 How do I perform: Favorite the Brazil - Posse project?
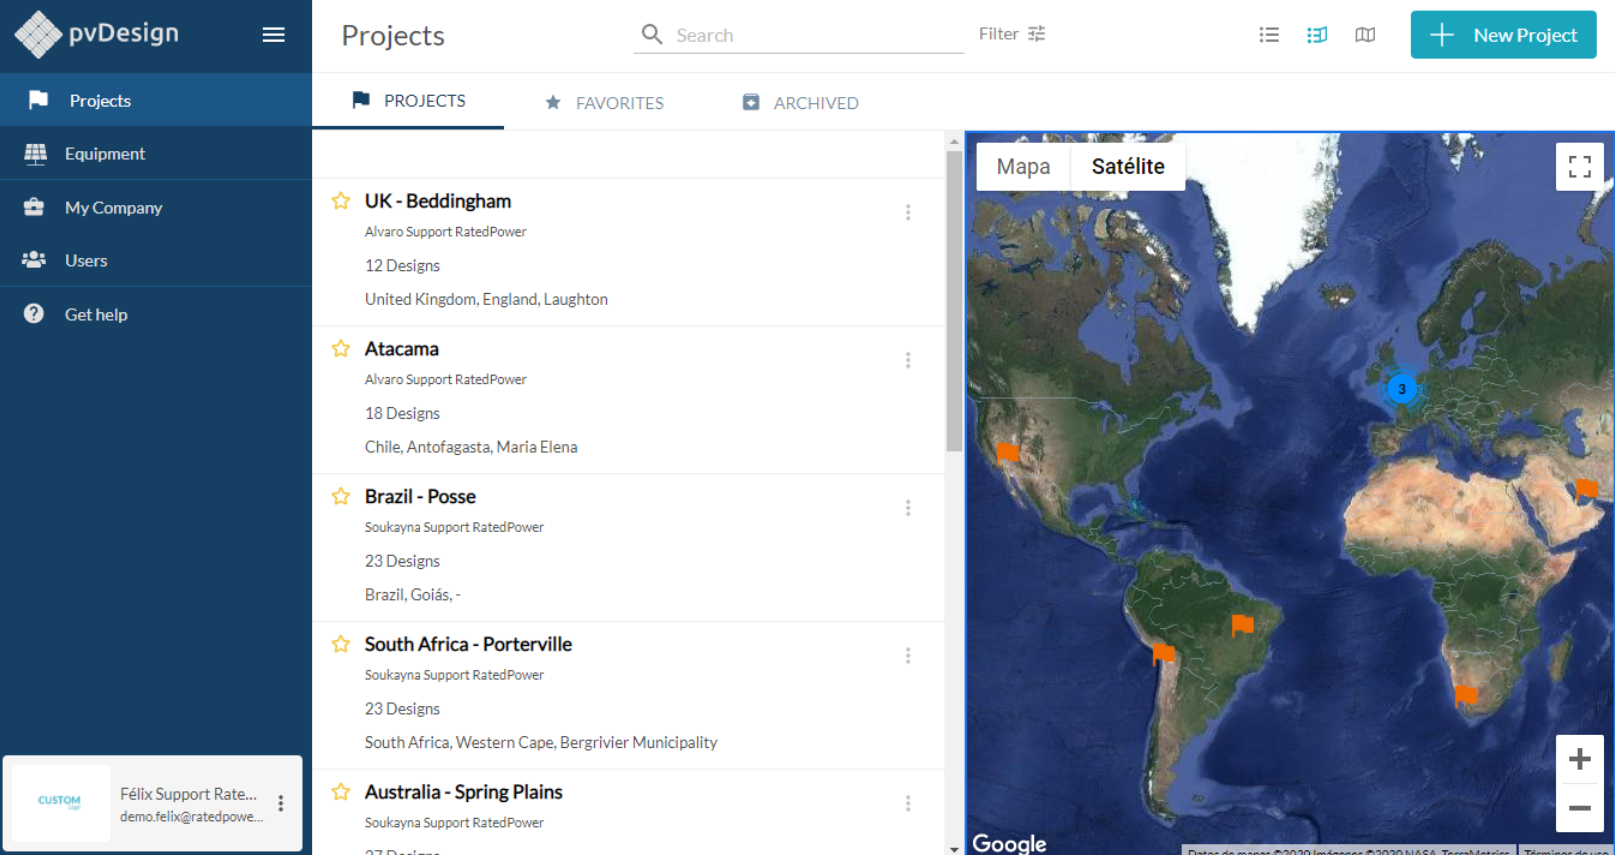pos(341,497)
